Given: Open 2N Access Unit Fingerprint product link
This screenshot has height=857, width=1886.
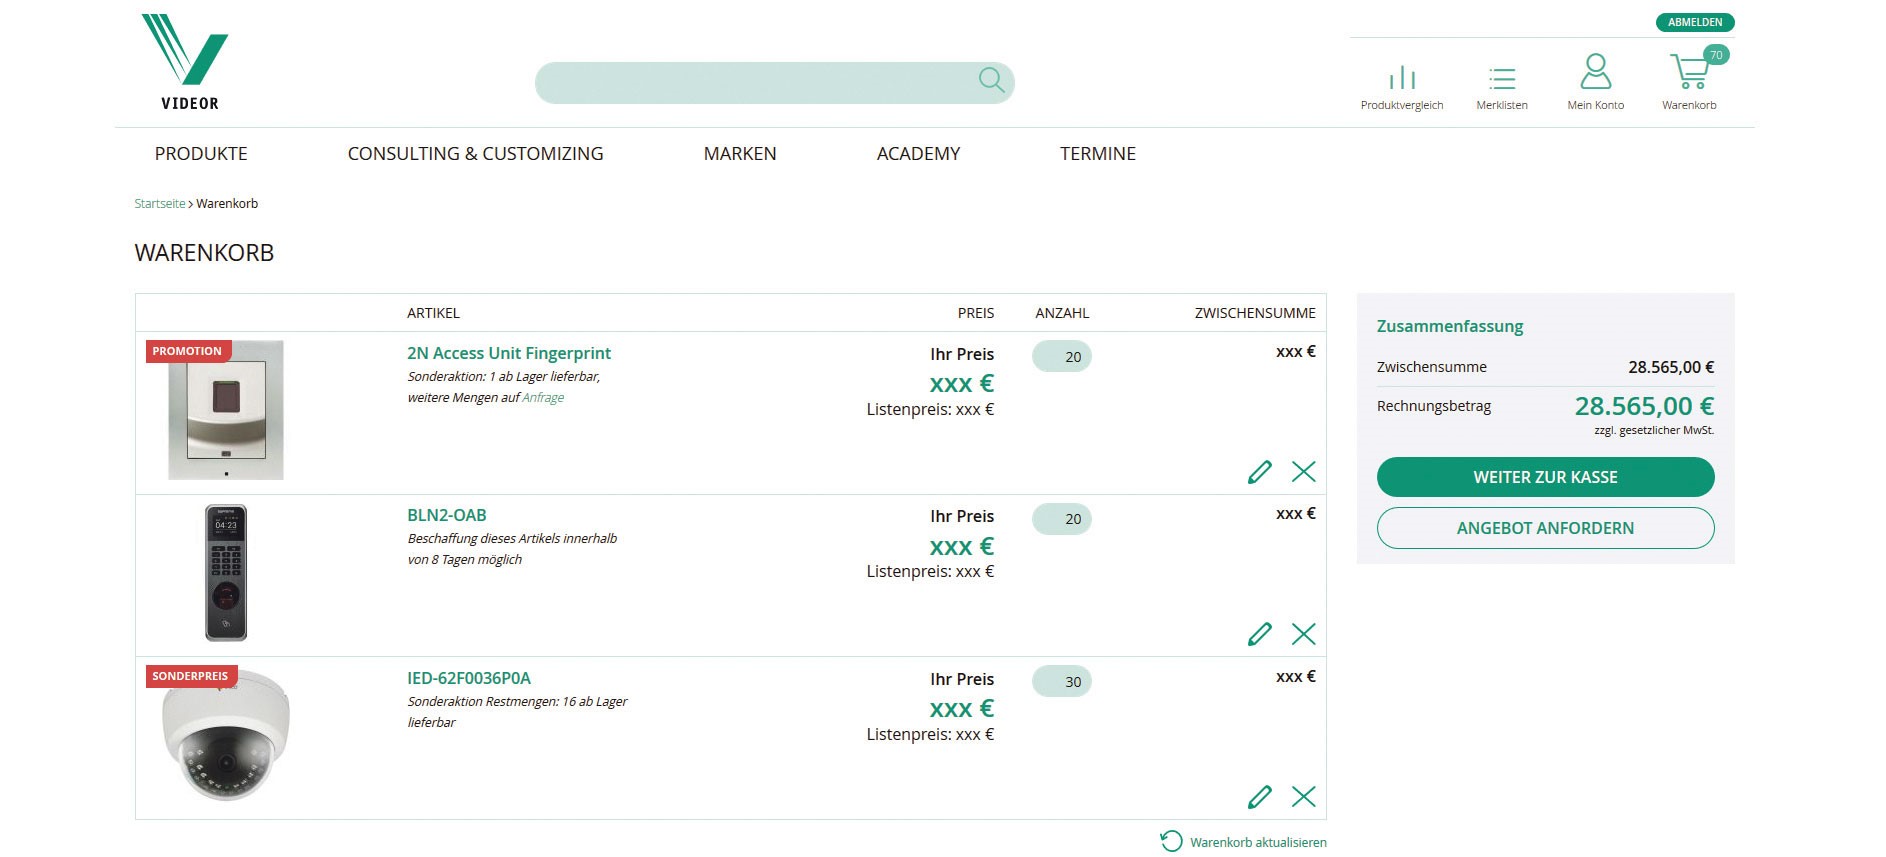Looking at the screenshot, I should pyautogui.click(x=509, y=353).
